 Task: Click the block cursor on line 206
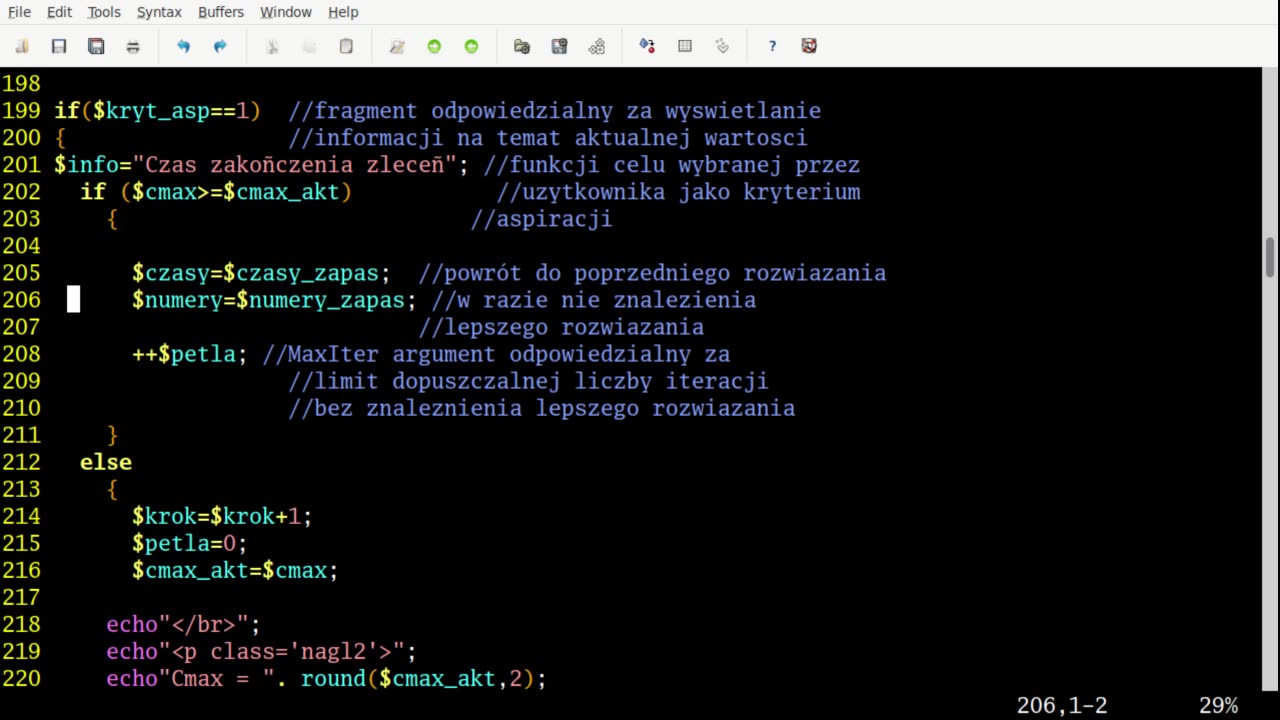73,300
